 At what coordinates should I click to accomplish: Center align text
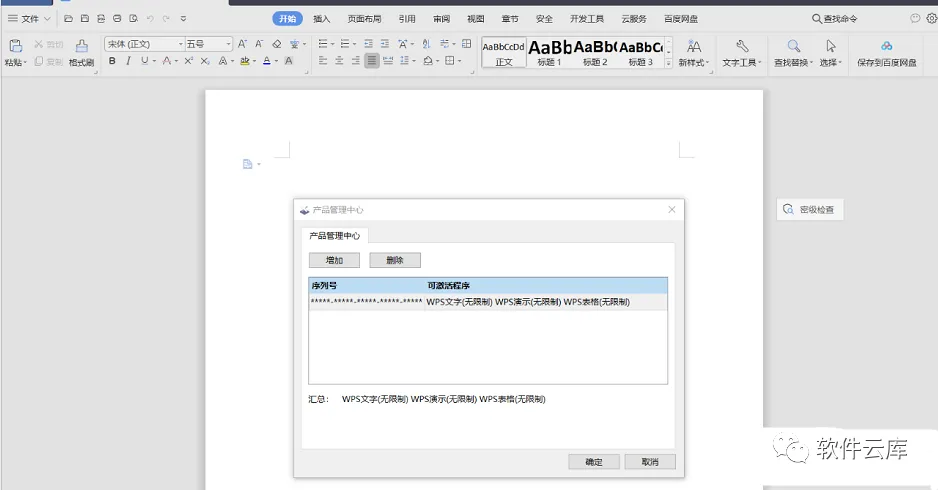(339, 60)
